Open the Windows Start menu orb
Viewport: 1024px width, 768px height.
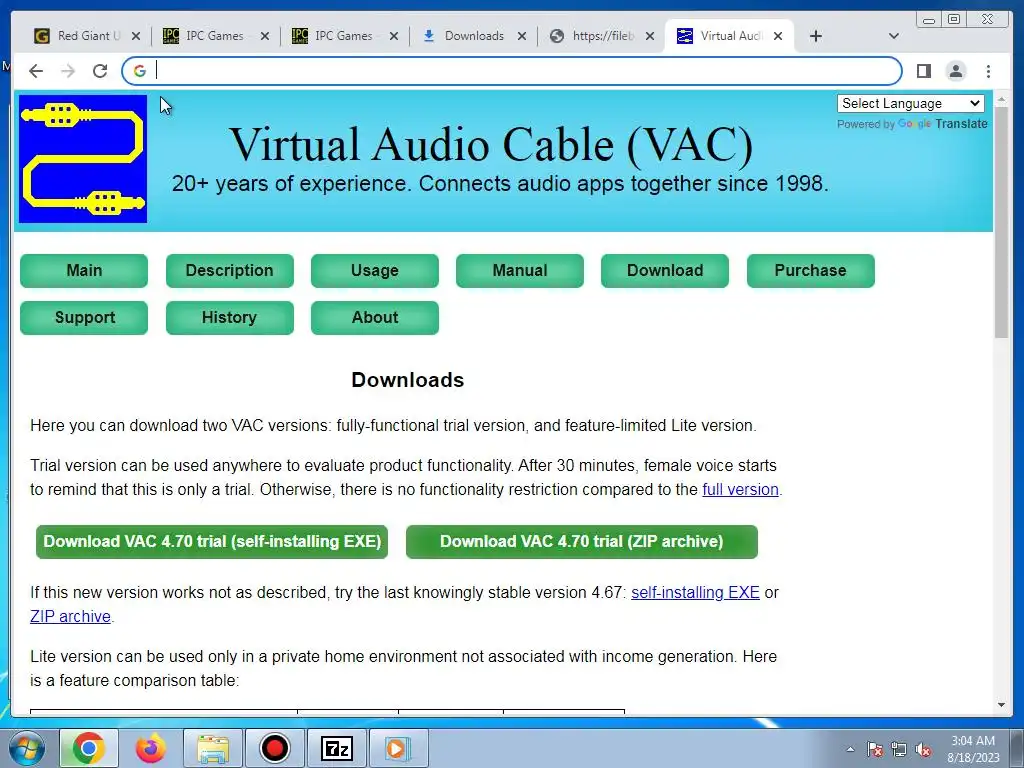[x=26, y=748]
